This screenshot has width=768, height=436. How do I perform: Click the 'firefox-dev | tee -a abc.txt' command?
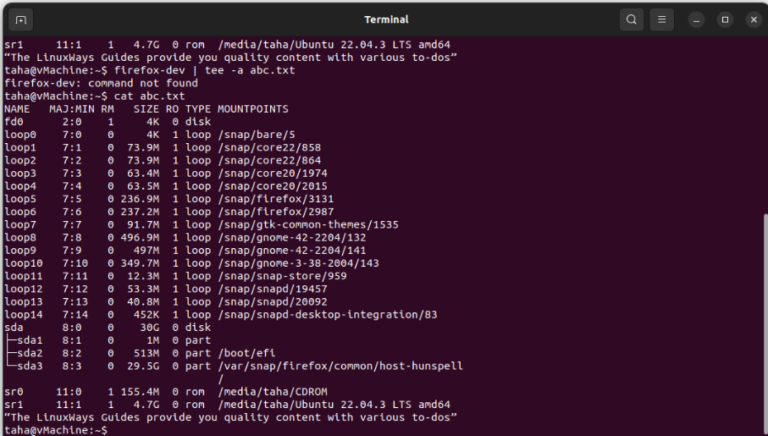point(204,71)
